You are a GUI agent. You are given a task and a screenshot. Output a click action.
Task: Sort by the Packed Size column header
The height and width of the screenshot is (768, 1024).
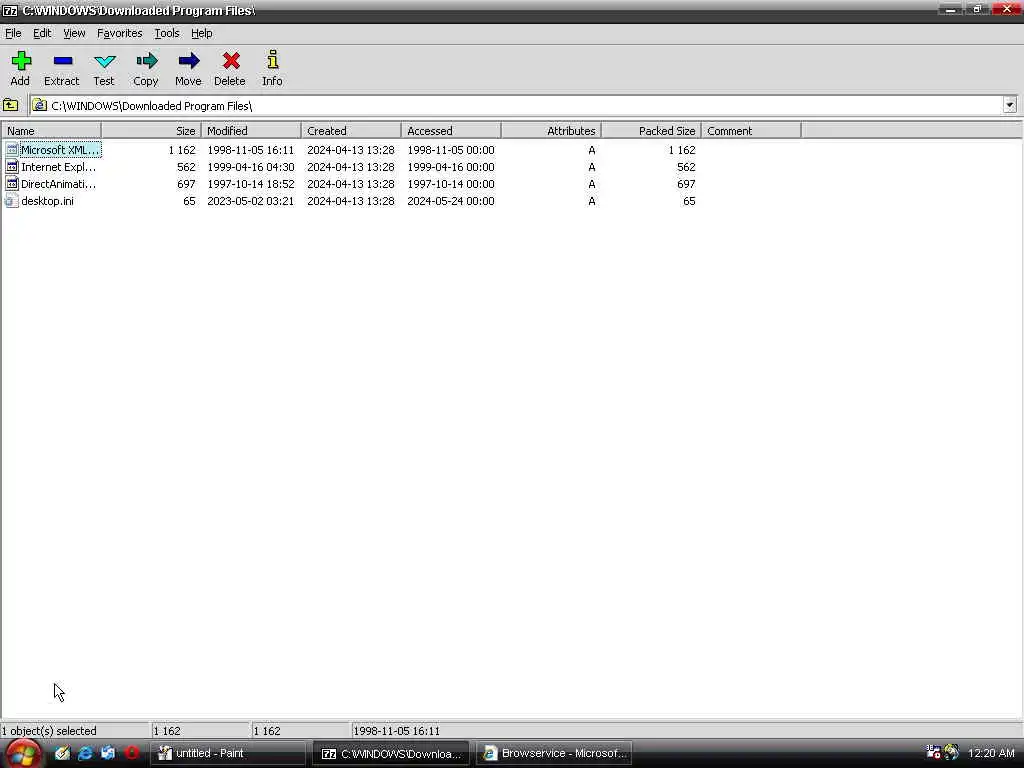(651, 131)
